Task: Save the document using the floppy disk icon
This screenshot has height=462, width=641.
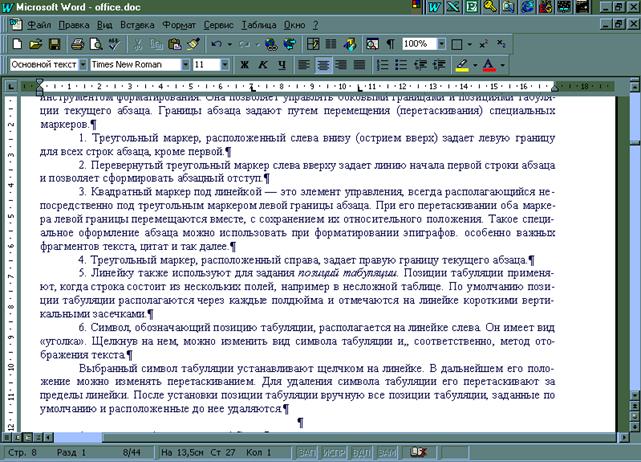Action: (54, 44)
